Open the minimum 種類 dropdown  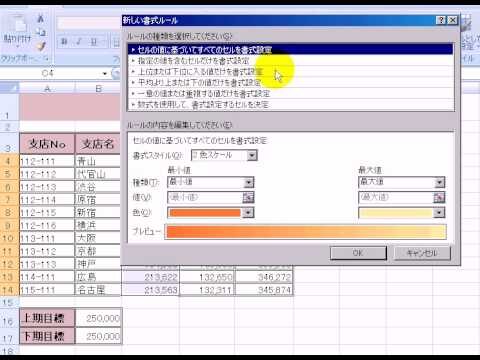coord(248,182)
